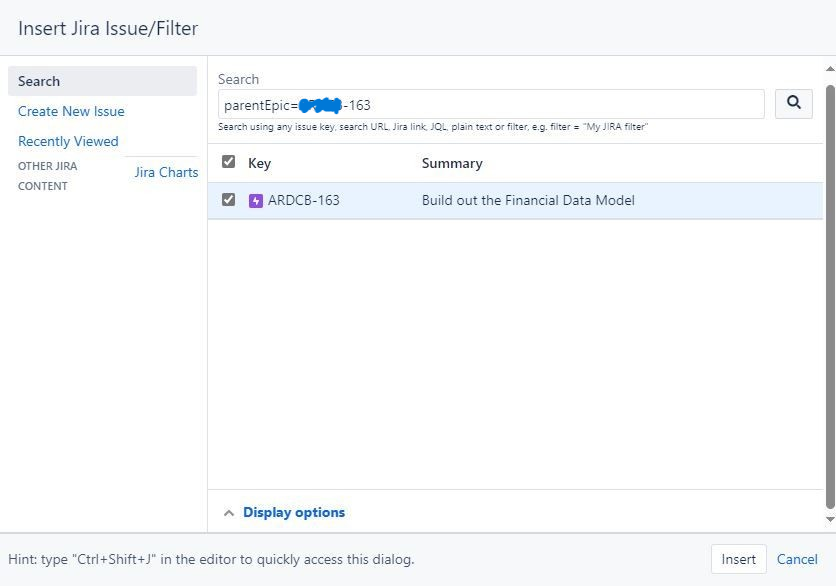Click the purple issue type icon beside ARDCB-163
836x586 pixels.
pyautogui.click(x=256, y=200)
